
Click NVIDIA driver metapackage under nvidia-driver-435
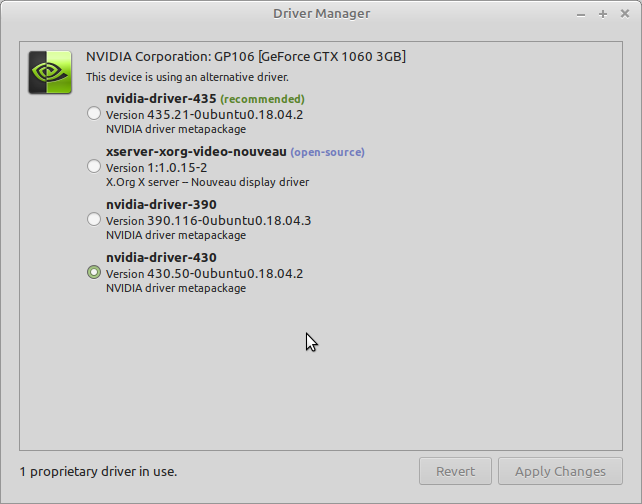(176, 129)
